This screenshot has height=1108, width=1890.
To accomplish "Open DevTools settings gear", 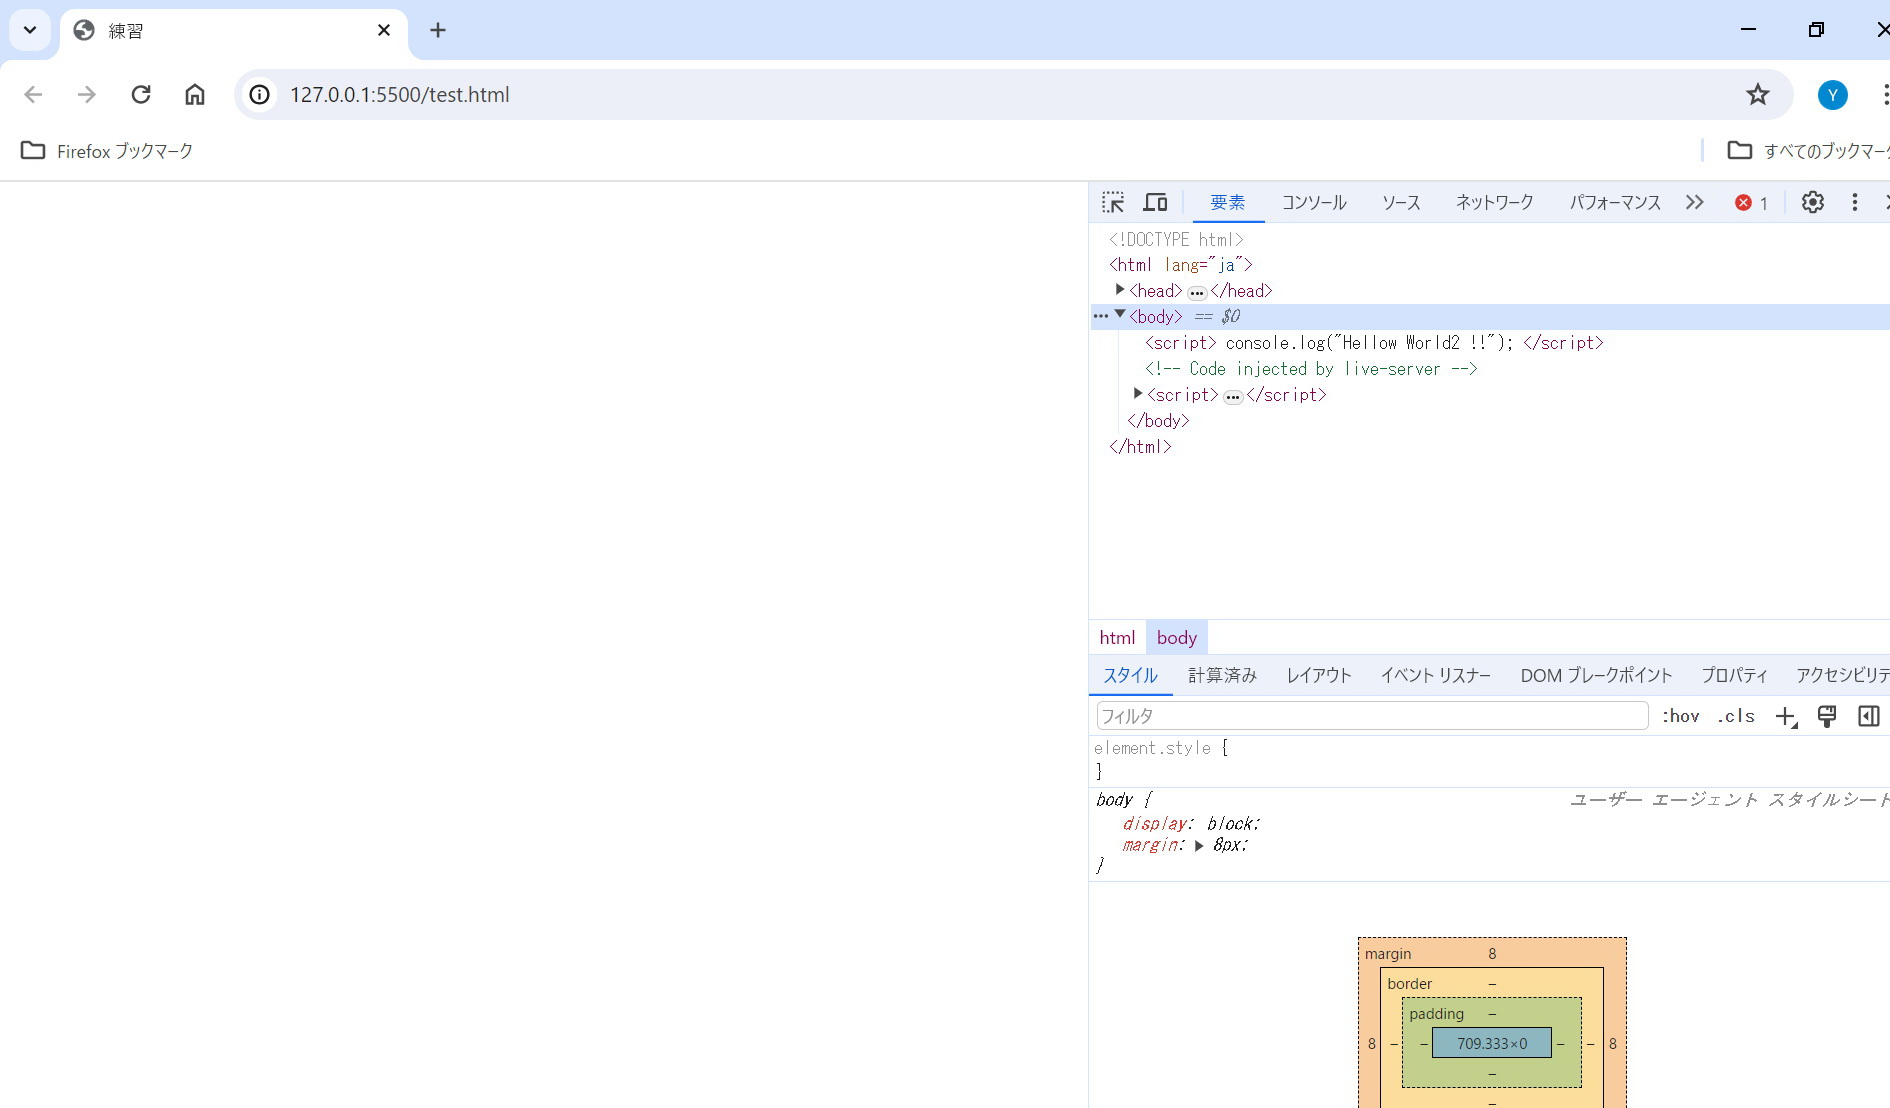I will click(x=1813, y=202).
